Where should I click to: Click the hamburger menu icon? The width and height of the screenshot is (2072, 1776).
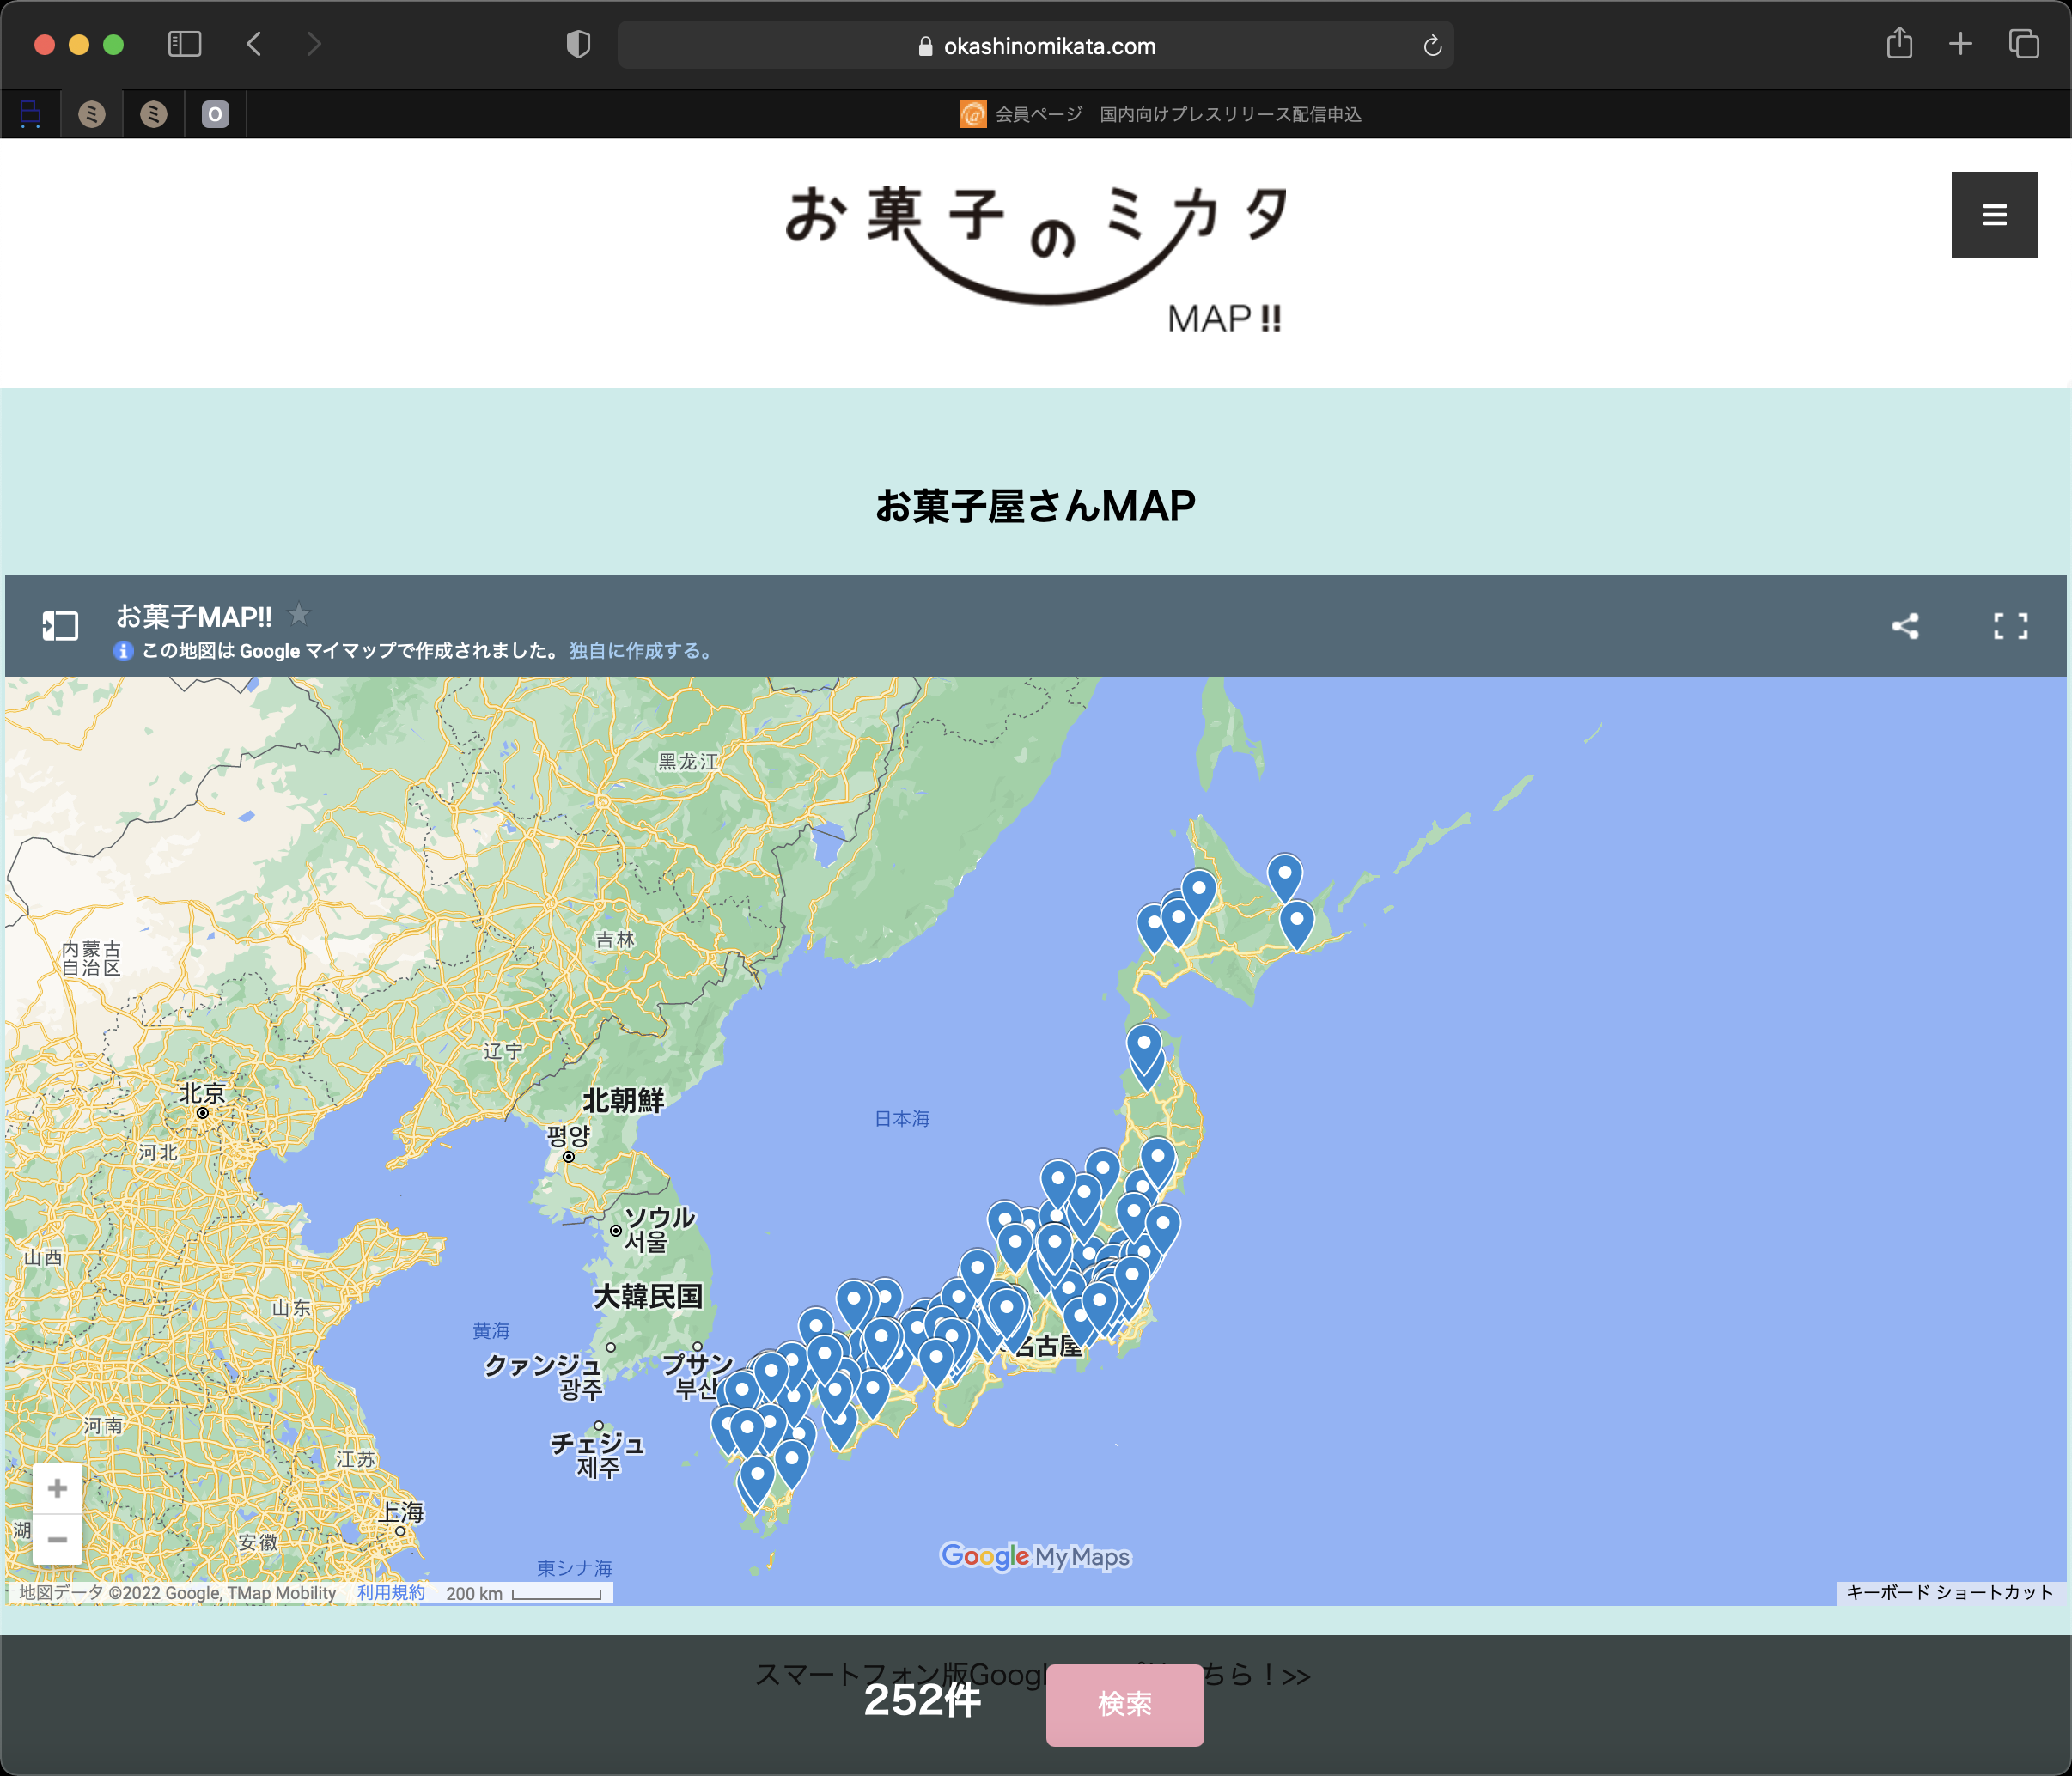click(x=1995, y=211)
